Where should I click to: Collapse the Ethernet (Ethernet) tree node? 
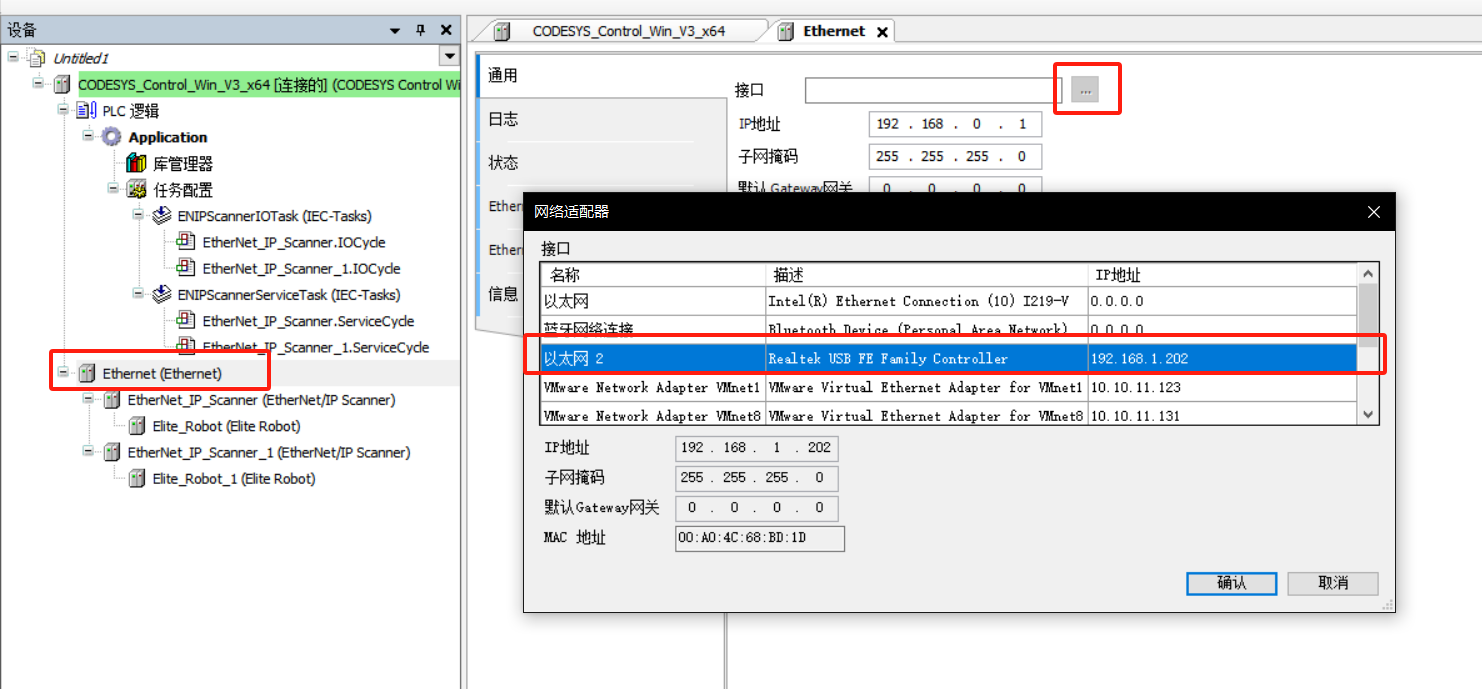click(x=63, y=373)
